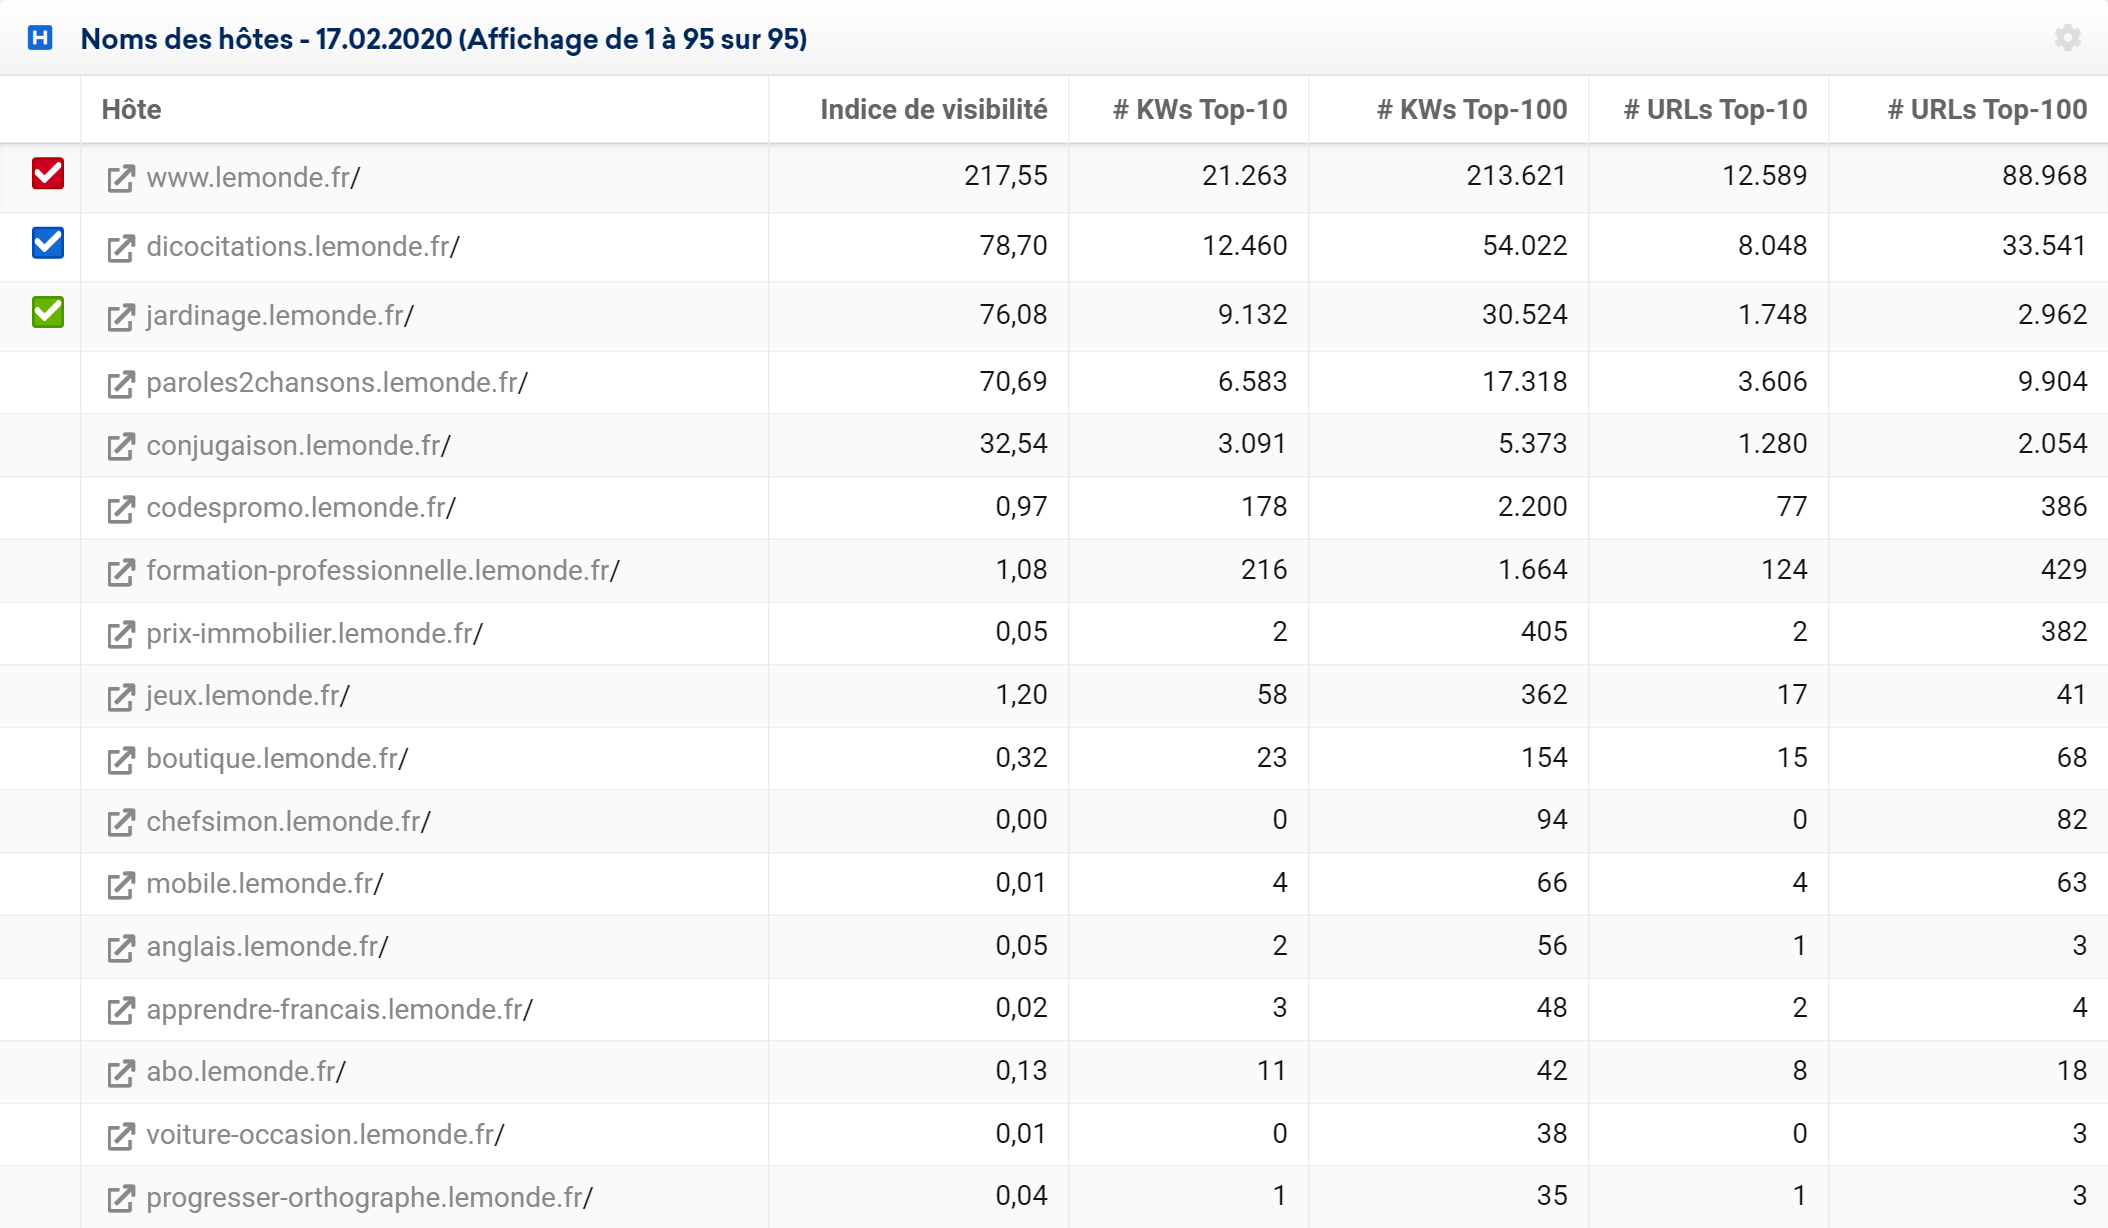Open the www.lemonde.fr/ host link
The image size is (2108, 1228).
(x=253, y=177)
